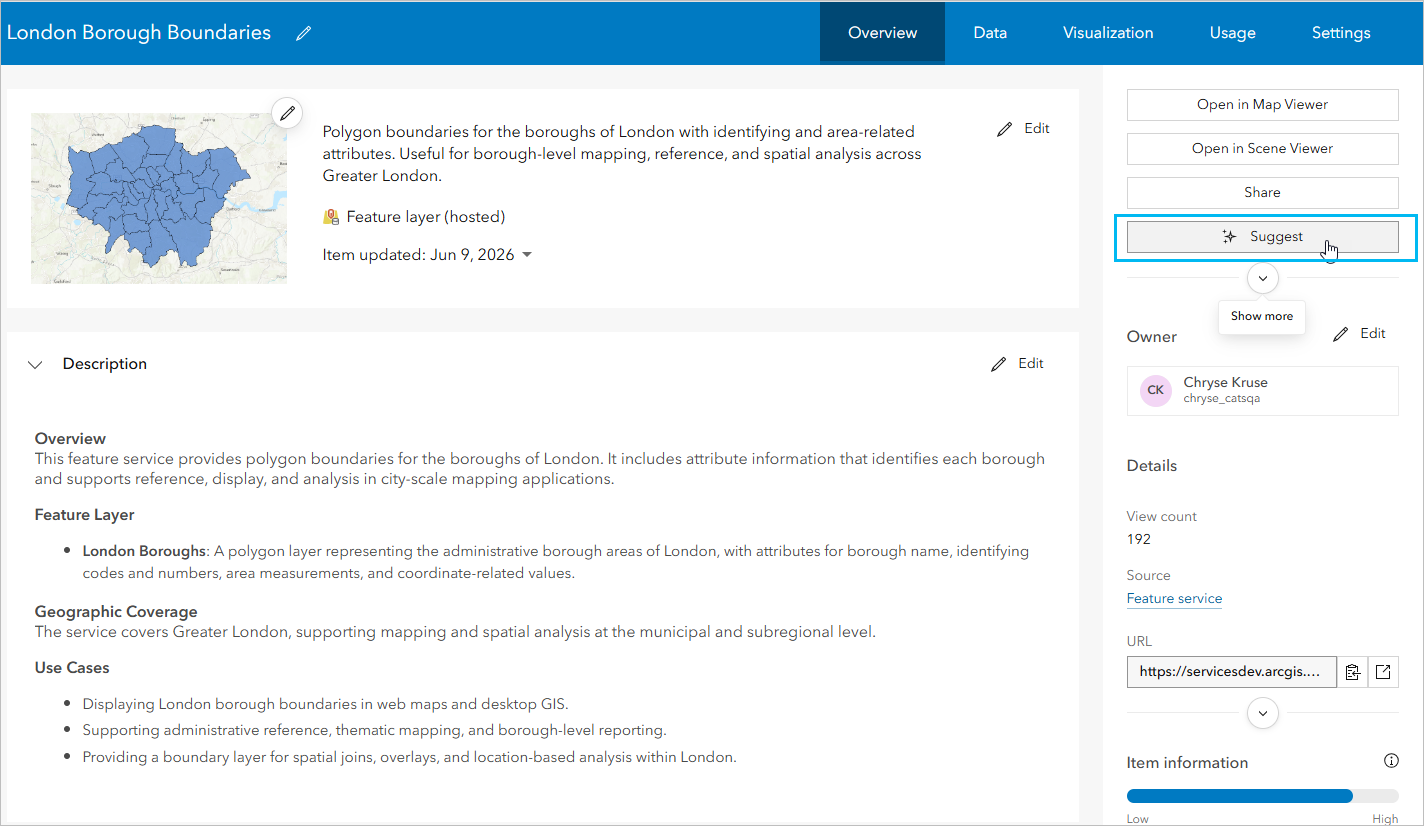Expand more details chevron below the URL
The image size is (1424, 826).
[1263, 713]
